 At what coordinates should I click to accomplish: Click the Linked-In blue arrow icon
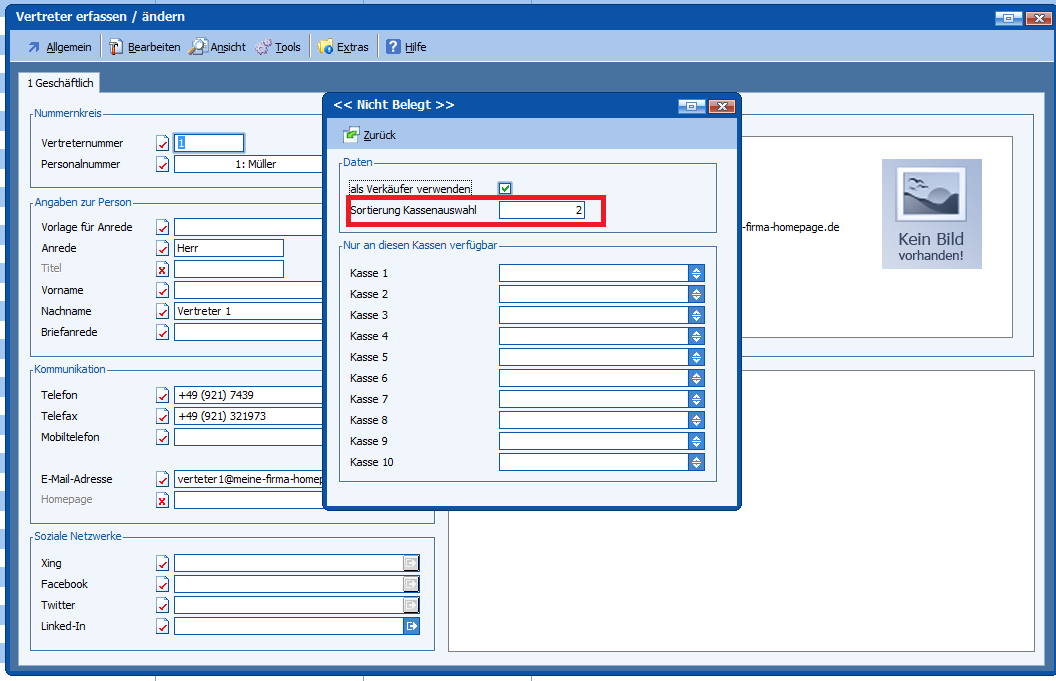[411, 626]
